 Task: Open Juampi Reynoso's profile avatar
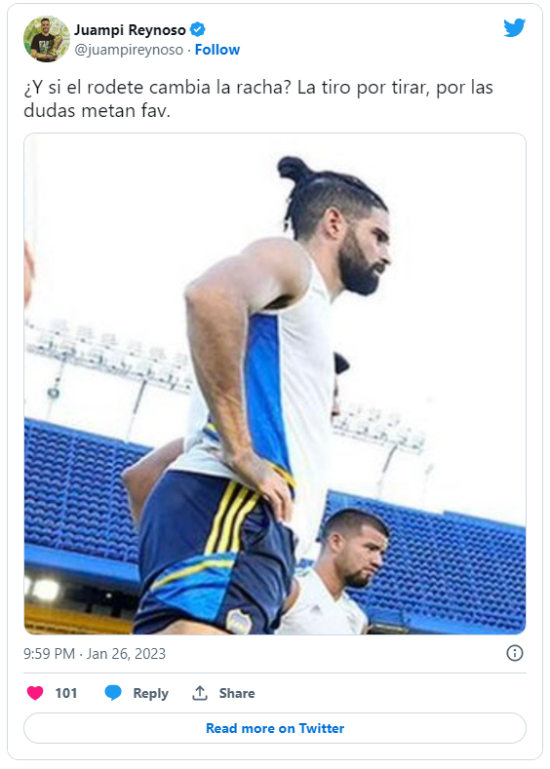pos(47,39)
